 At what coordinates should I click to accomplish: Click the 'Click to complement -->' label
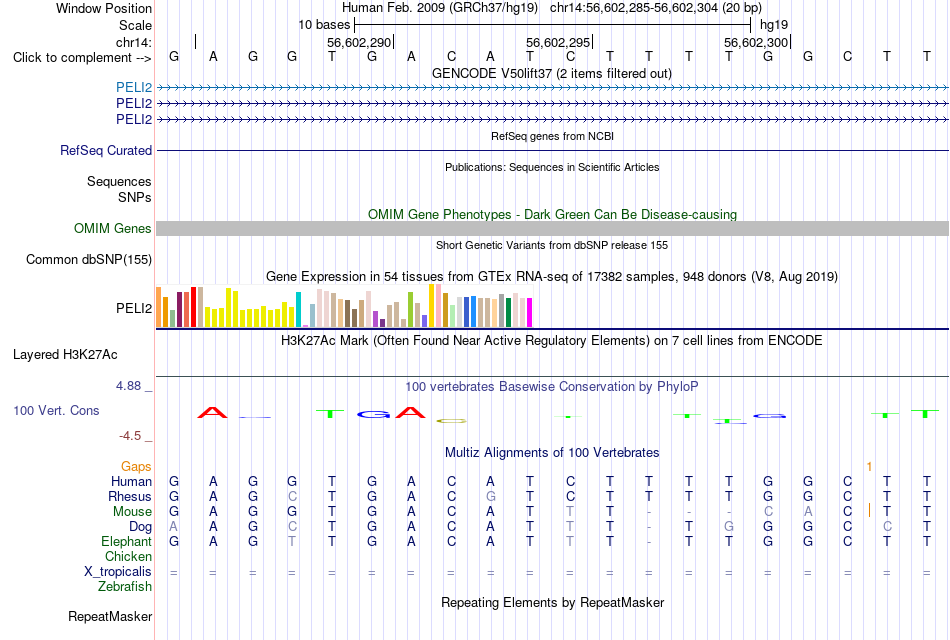[x=82, y=58]
